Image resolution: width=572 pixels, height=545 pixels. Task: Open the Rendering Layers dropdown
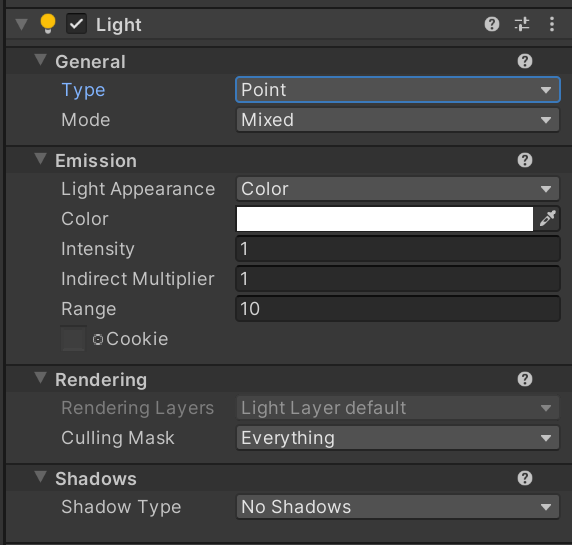(x=398, y=408)
